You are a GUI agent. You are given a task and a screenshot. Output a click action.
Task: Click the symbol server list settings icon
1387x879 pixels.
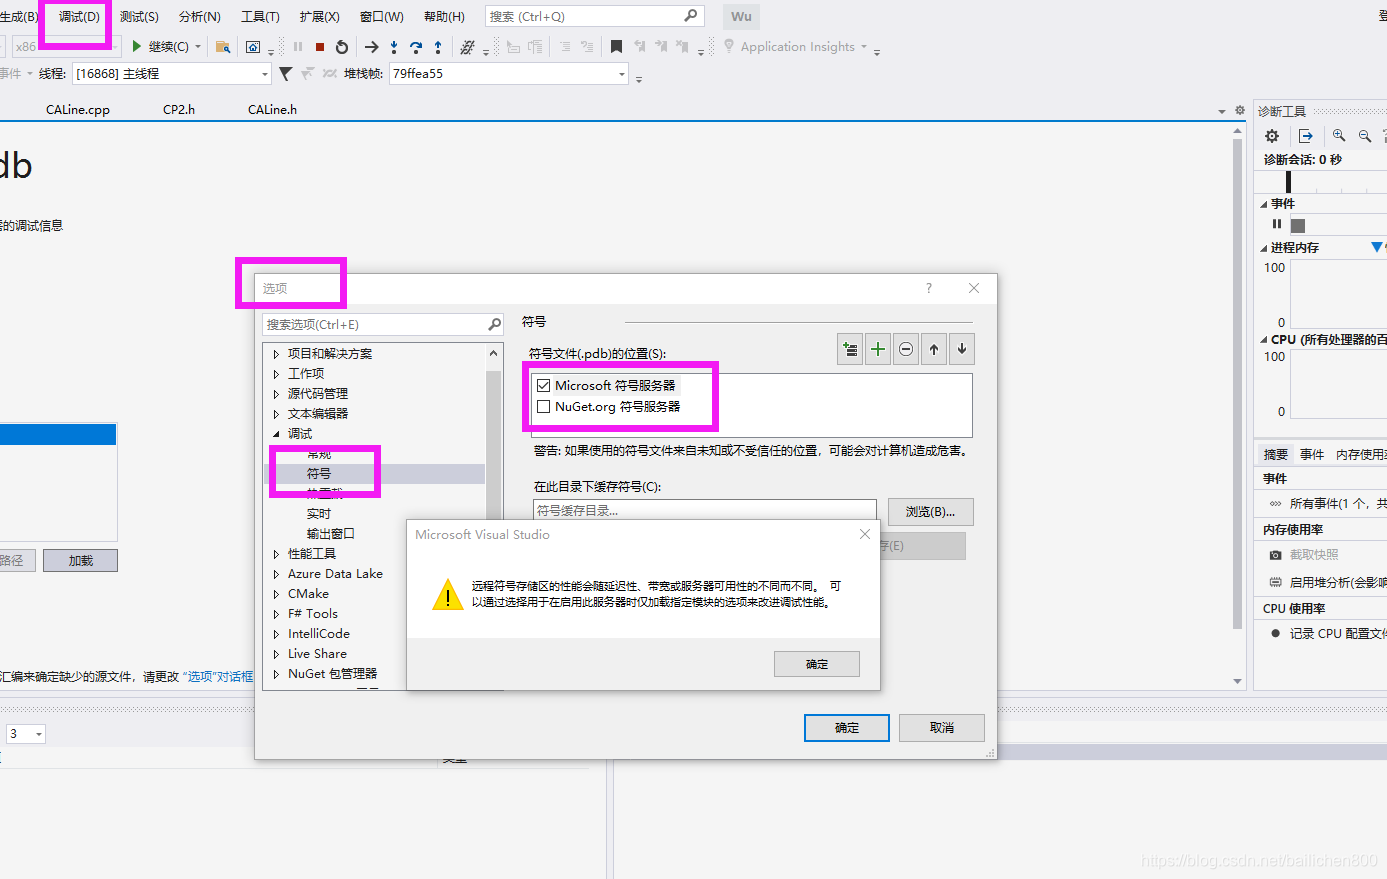(x=850, y=349)
